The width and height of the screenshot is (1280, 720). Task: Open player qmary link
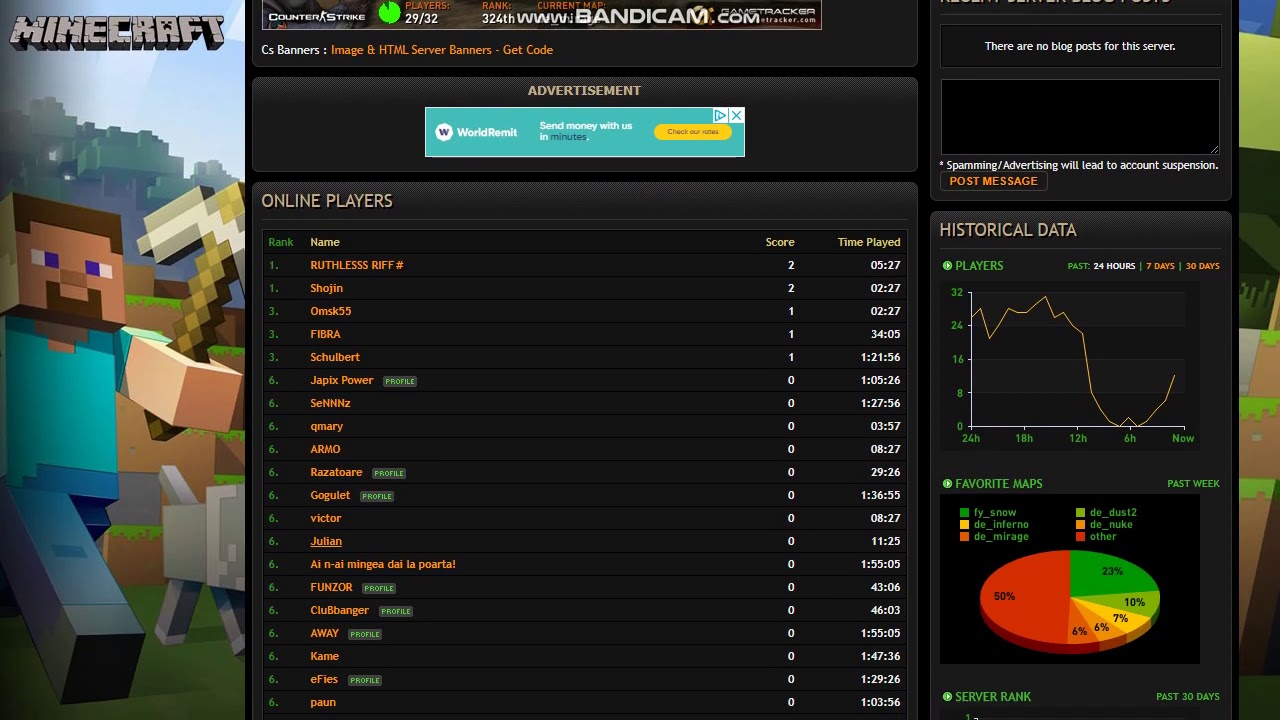coord(326,426)
